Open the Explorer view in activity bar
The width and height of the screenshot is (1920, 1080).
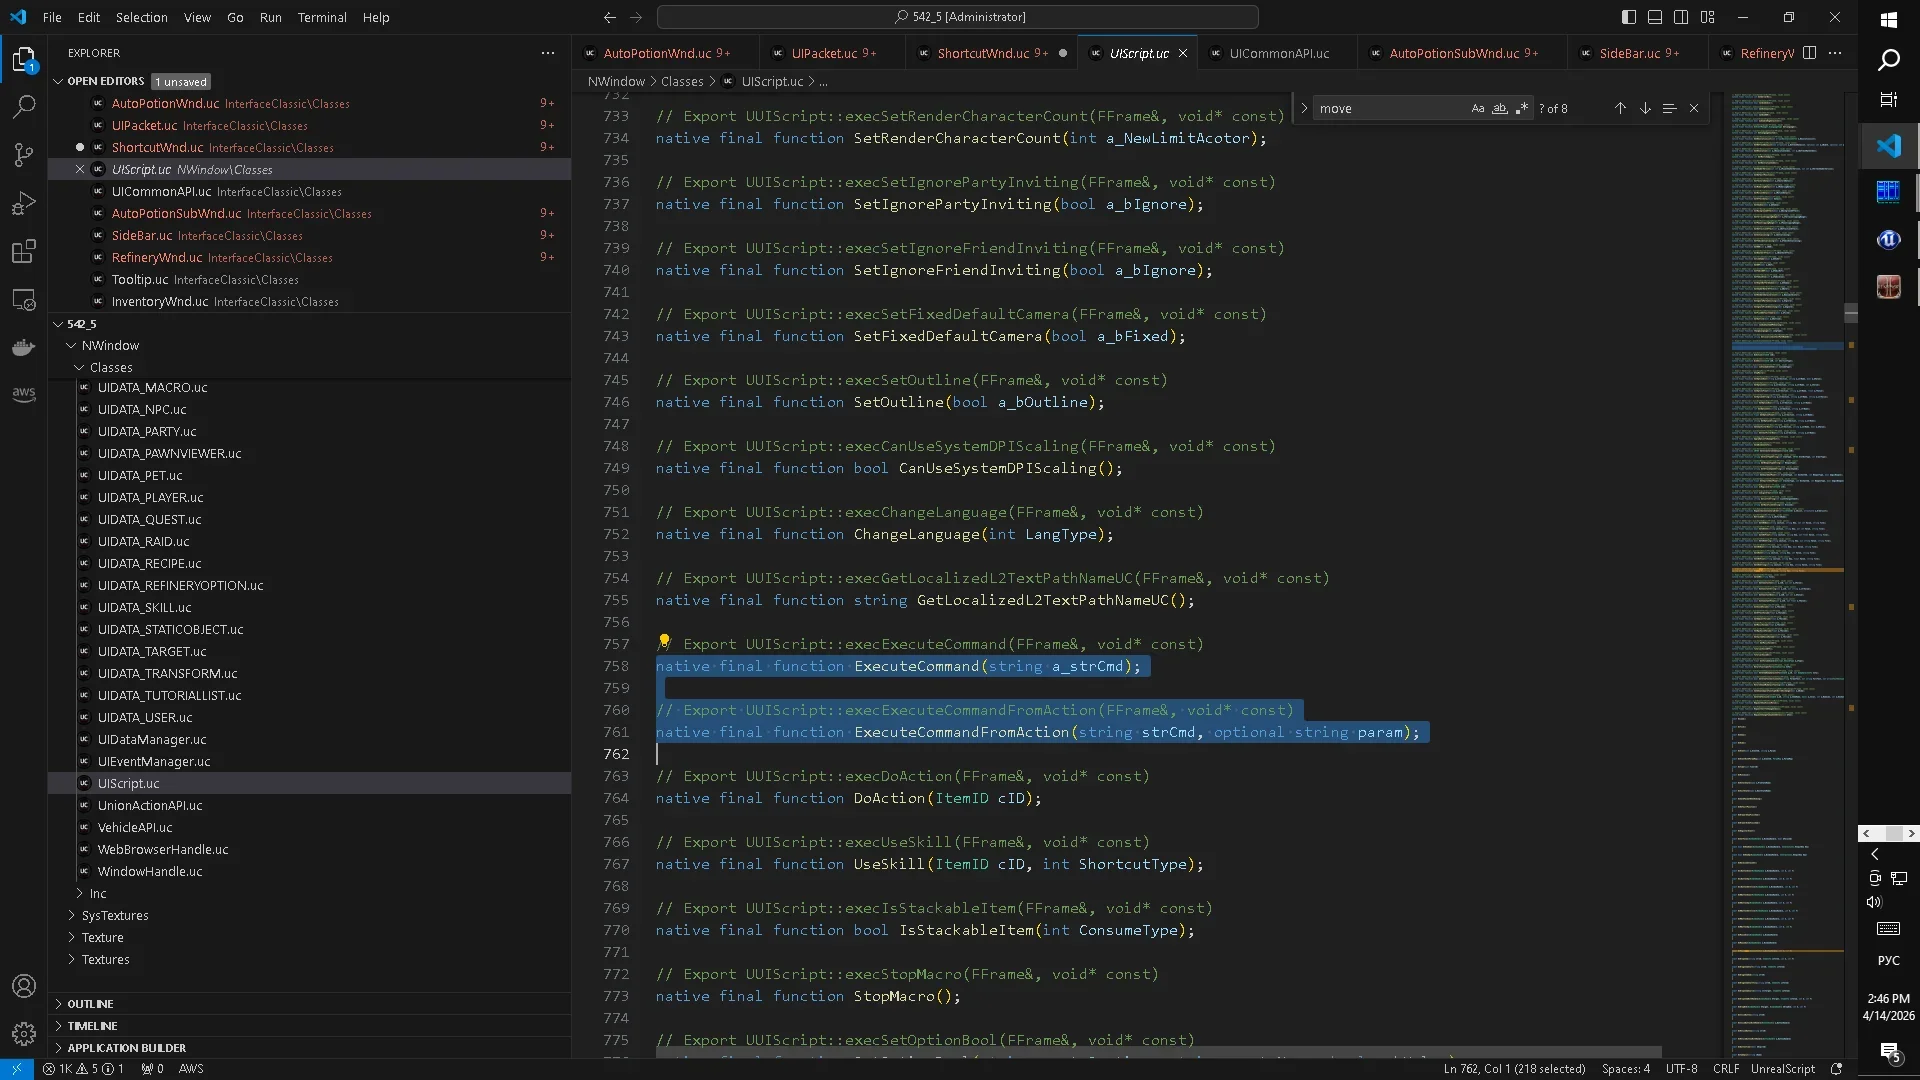24,60
